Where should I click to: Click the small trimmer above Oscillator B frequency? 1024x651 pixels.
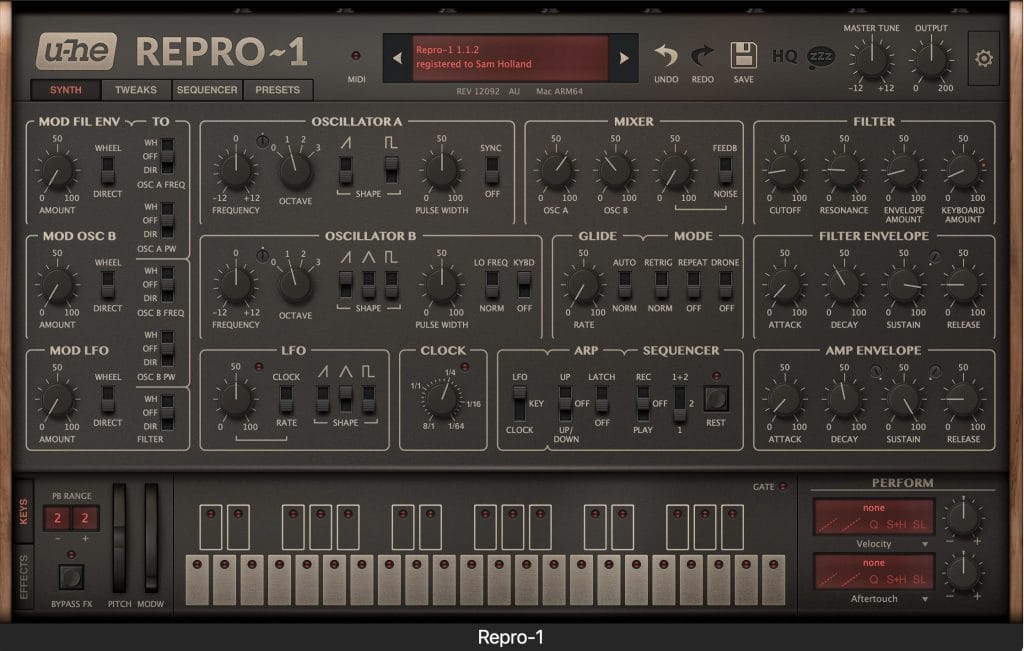point(262,255)
